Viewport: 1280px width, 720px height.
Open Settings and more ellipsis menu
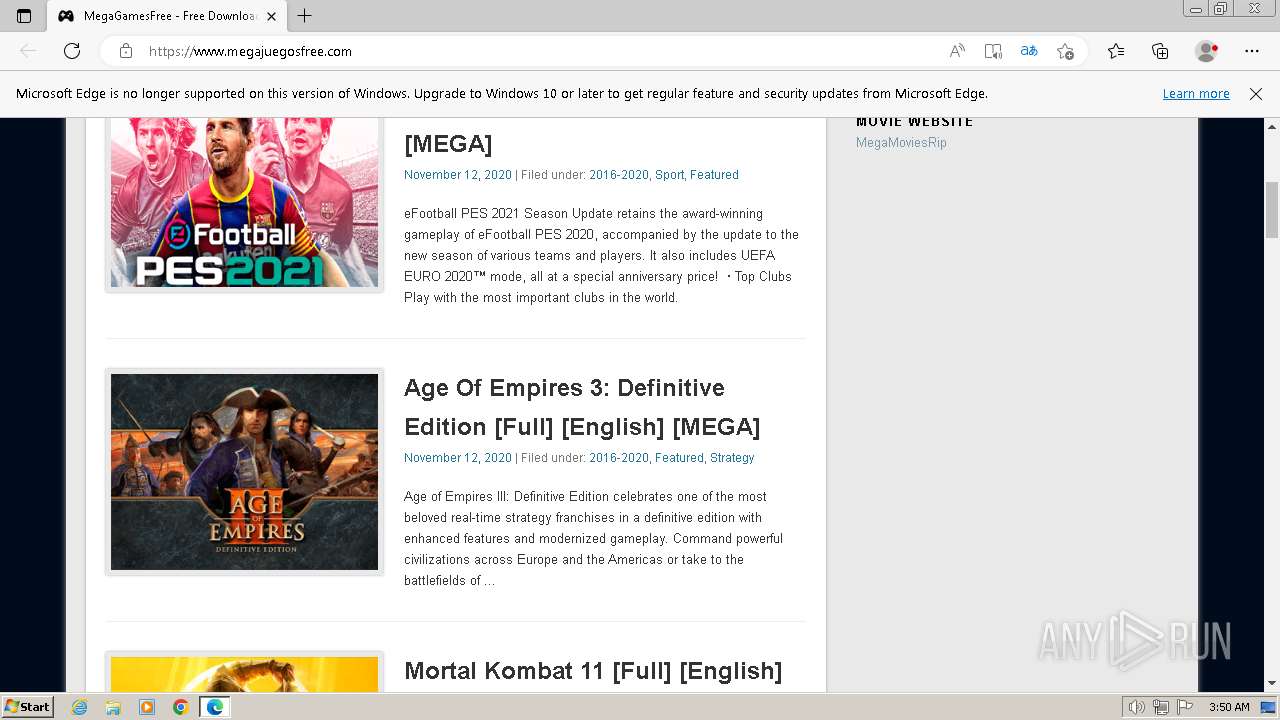[x=1252, y=51]
